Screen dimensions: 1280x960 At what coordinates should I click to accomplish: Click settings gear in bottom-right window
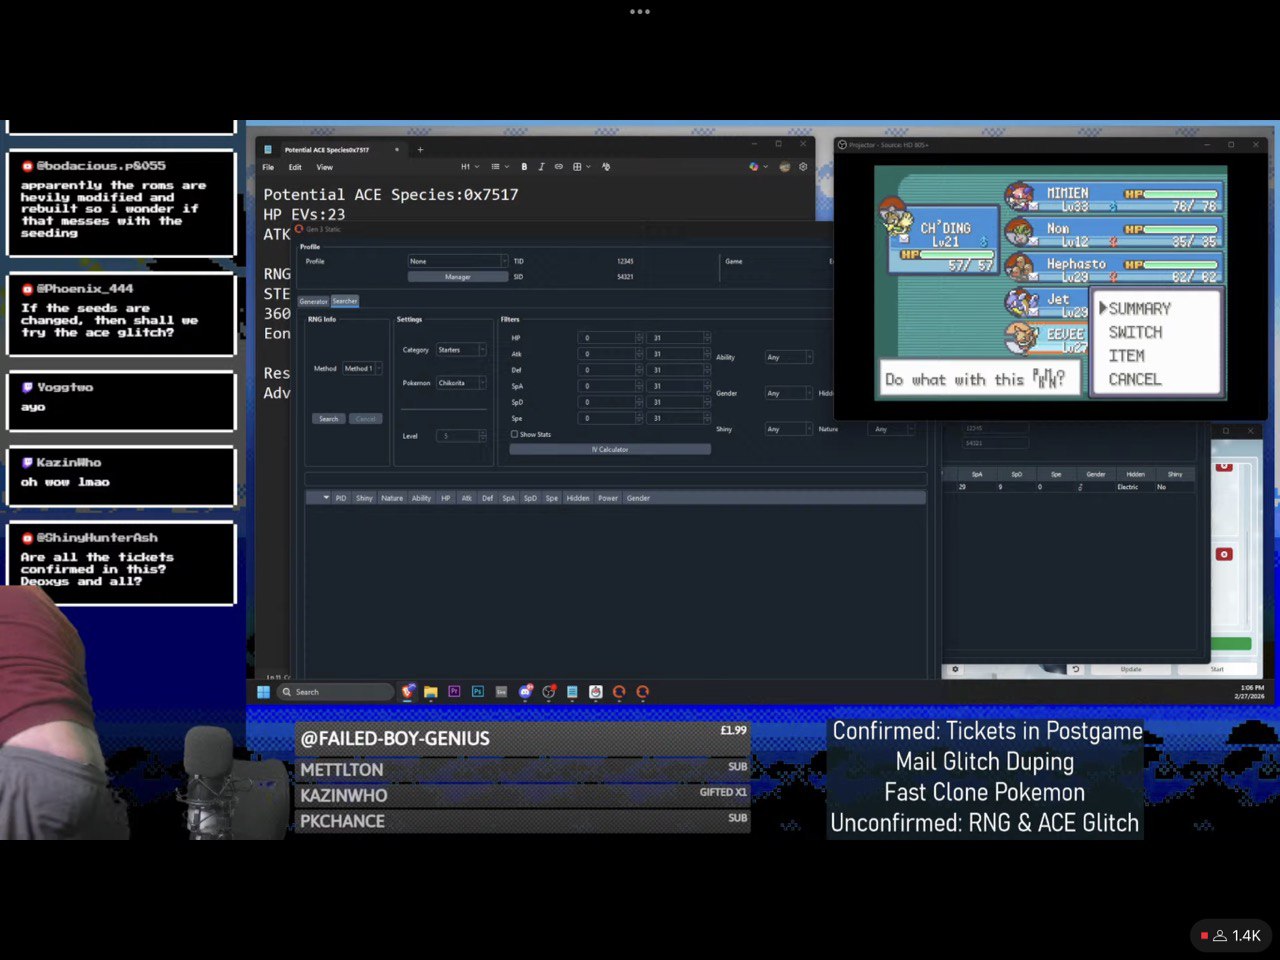955,669
